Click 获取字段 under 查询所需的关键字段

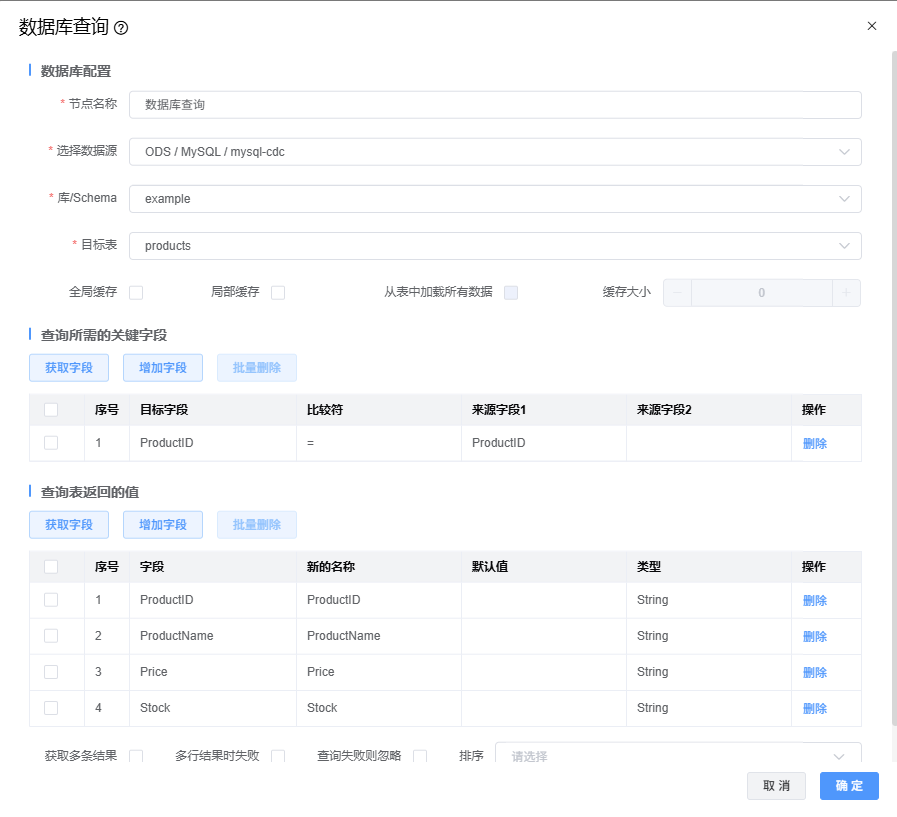click(69, 368)
